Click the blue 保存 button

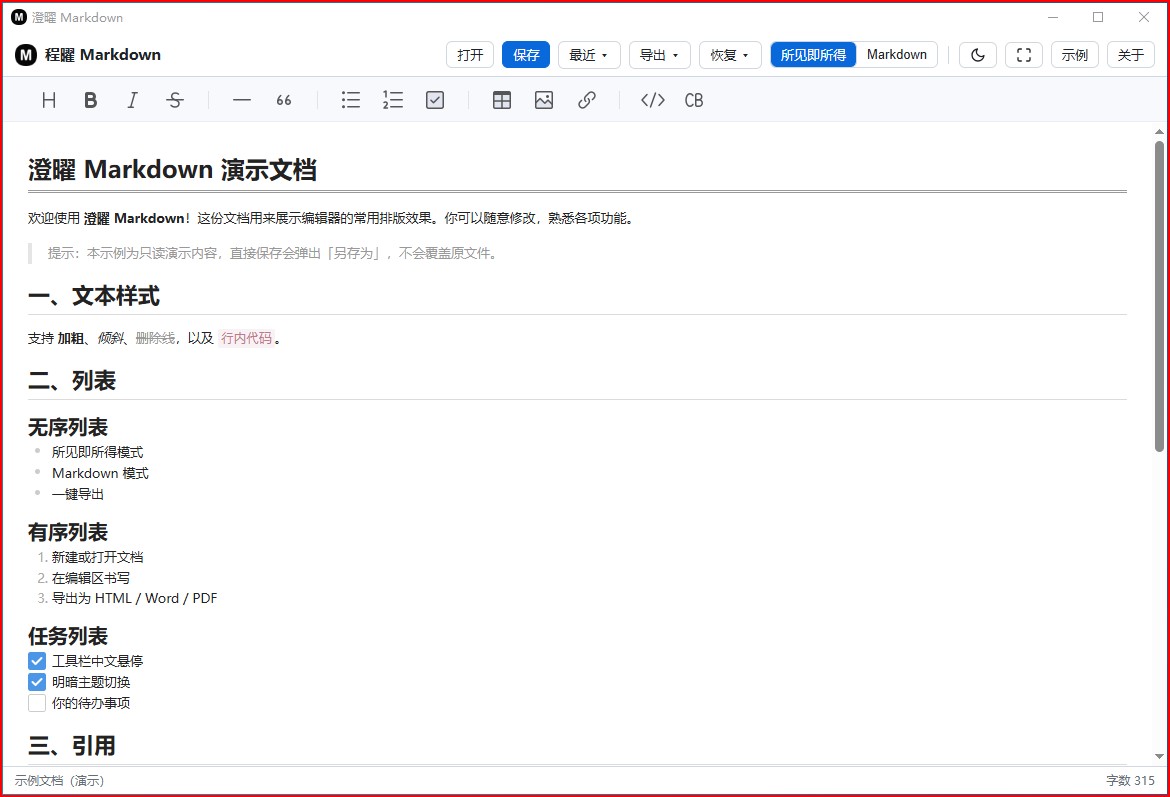(x=526, y=54)
